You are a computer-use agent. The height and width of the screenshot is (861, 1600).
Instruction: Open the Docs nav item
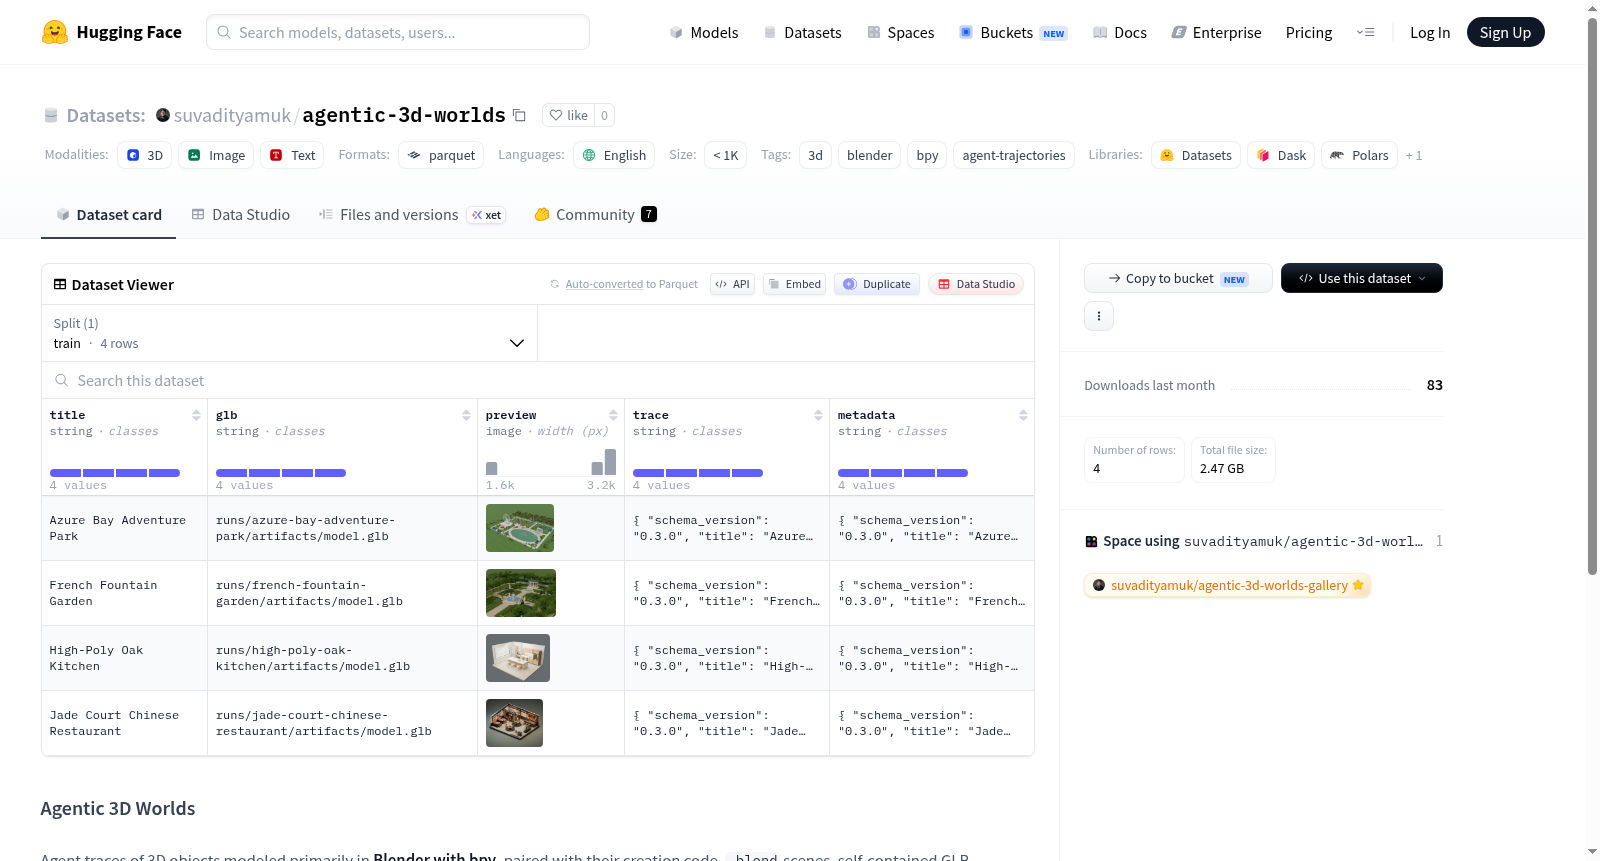coord(1119,32)
